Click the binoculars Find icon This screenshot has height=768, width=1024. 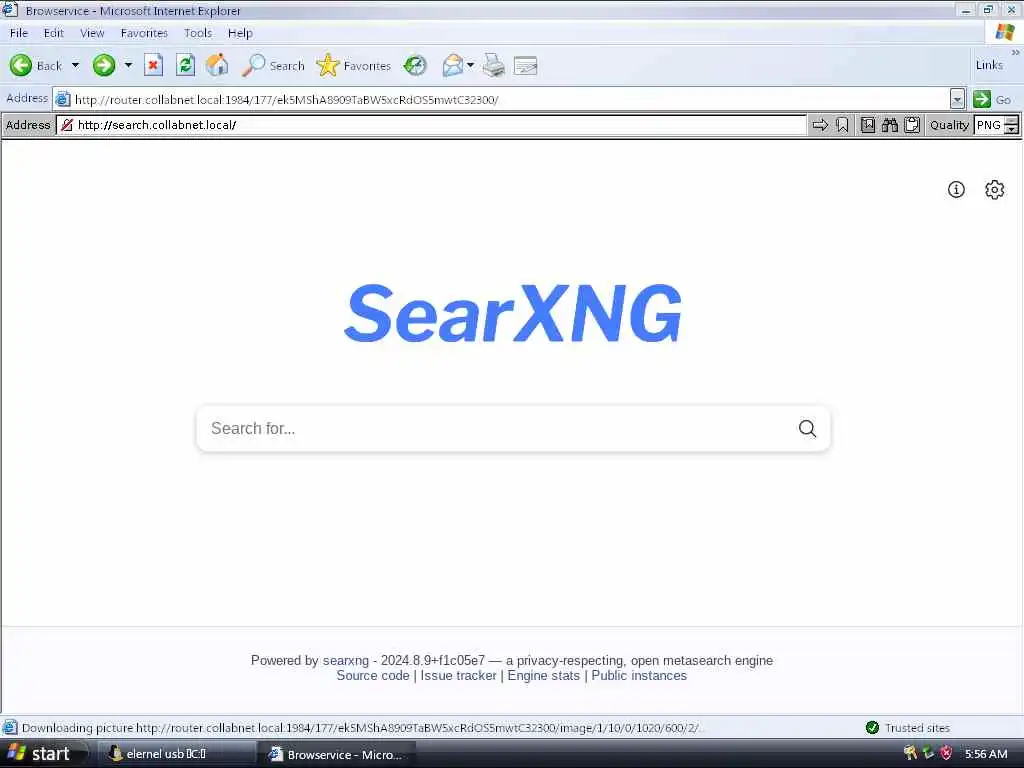point(889,125)
